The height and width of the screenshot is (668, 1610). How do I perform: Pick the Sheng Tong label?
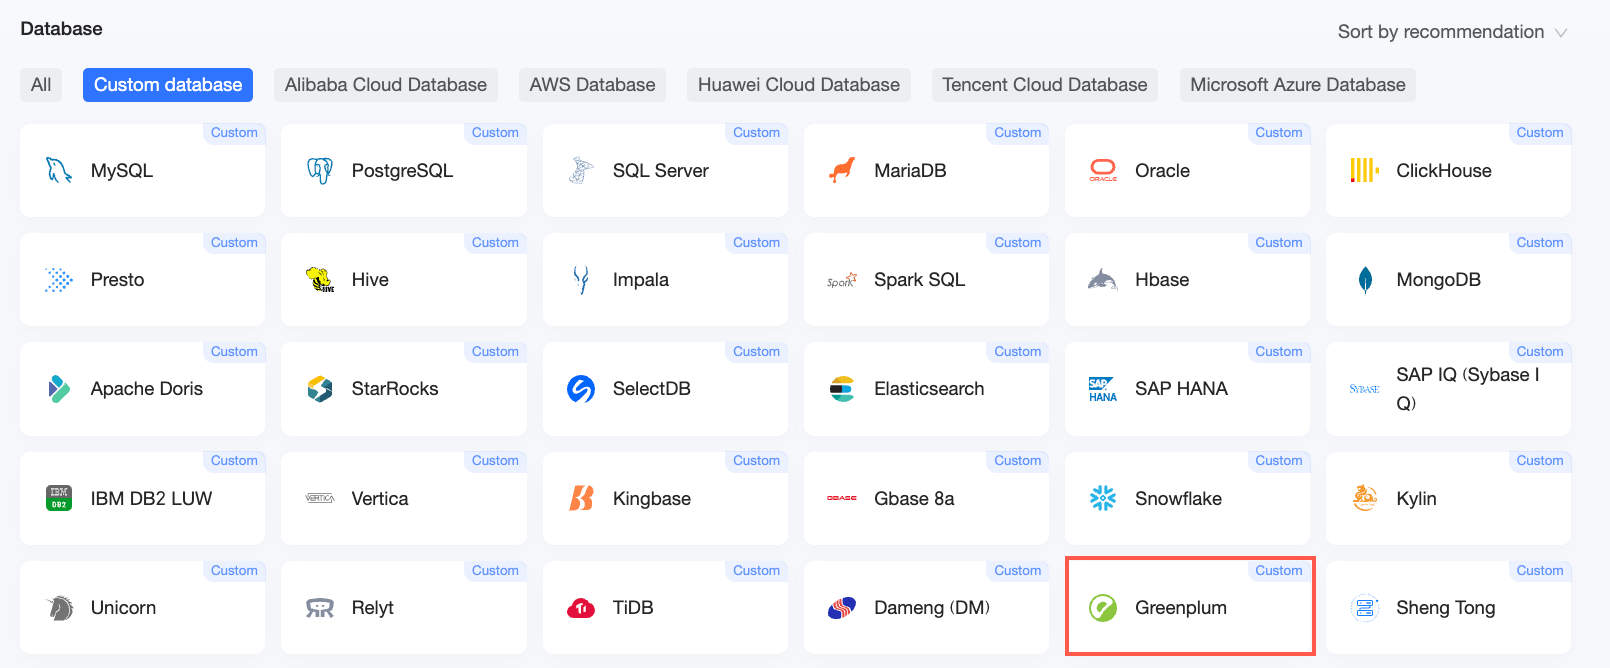pyautogui.click(x=1445, y=608)
